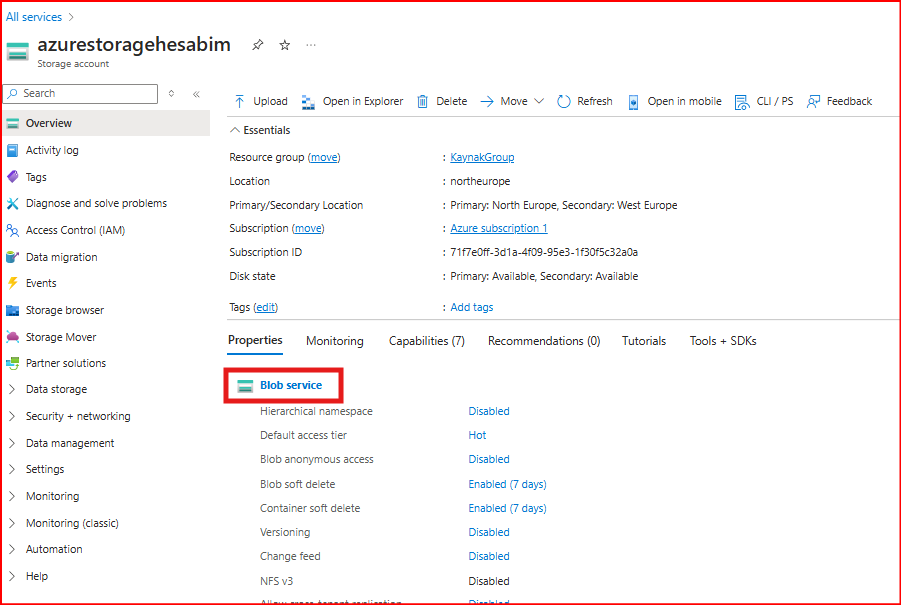
Task: Open Diagnose and solve problems
Action: coord(96,203)
